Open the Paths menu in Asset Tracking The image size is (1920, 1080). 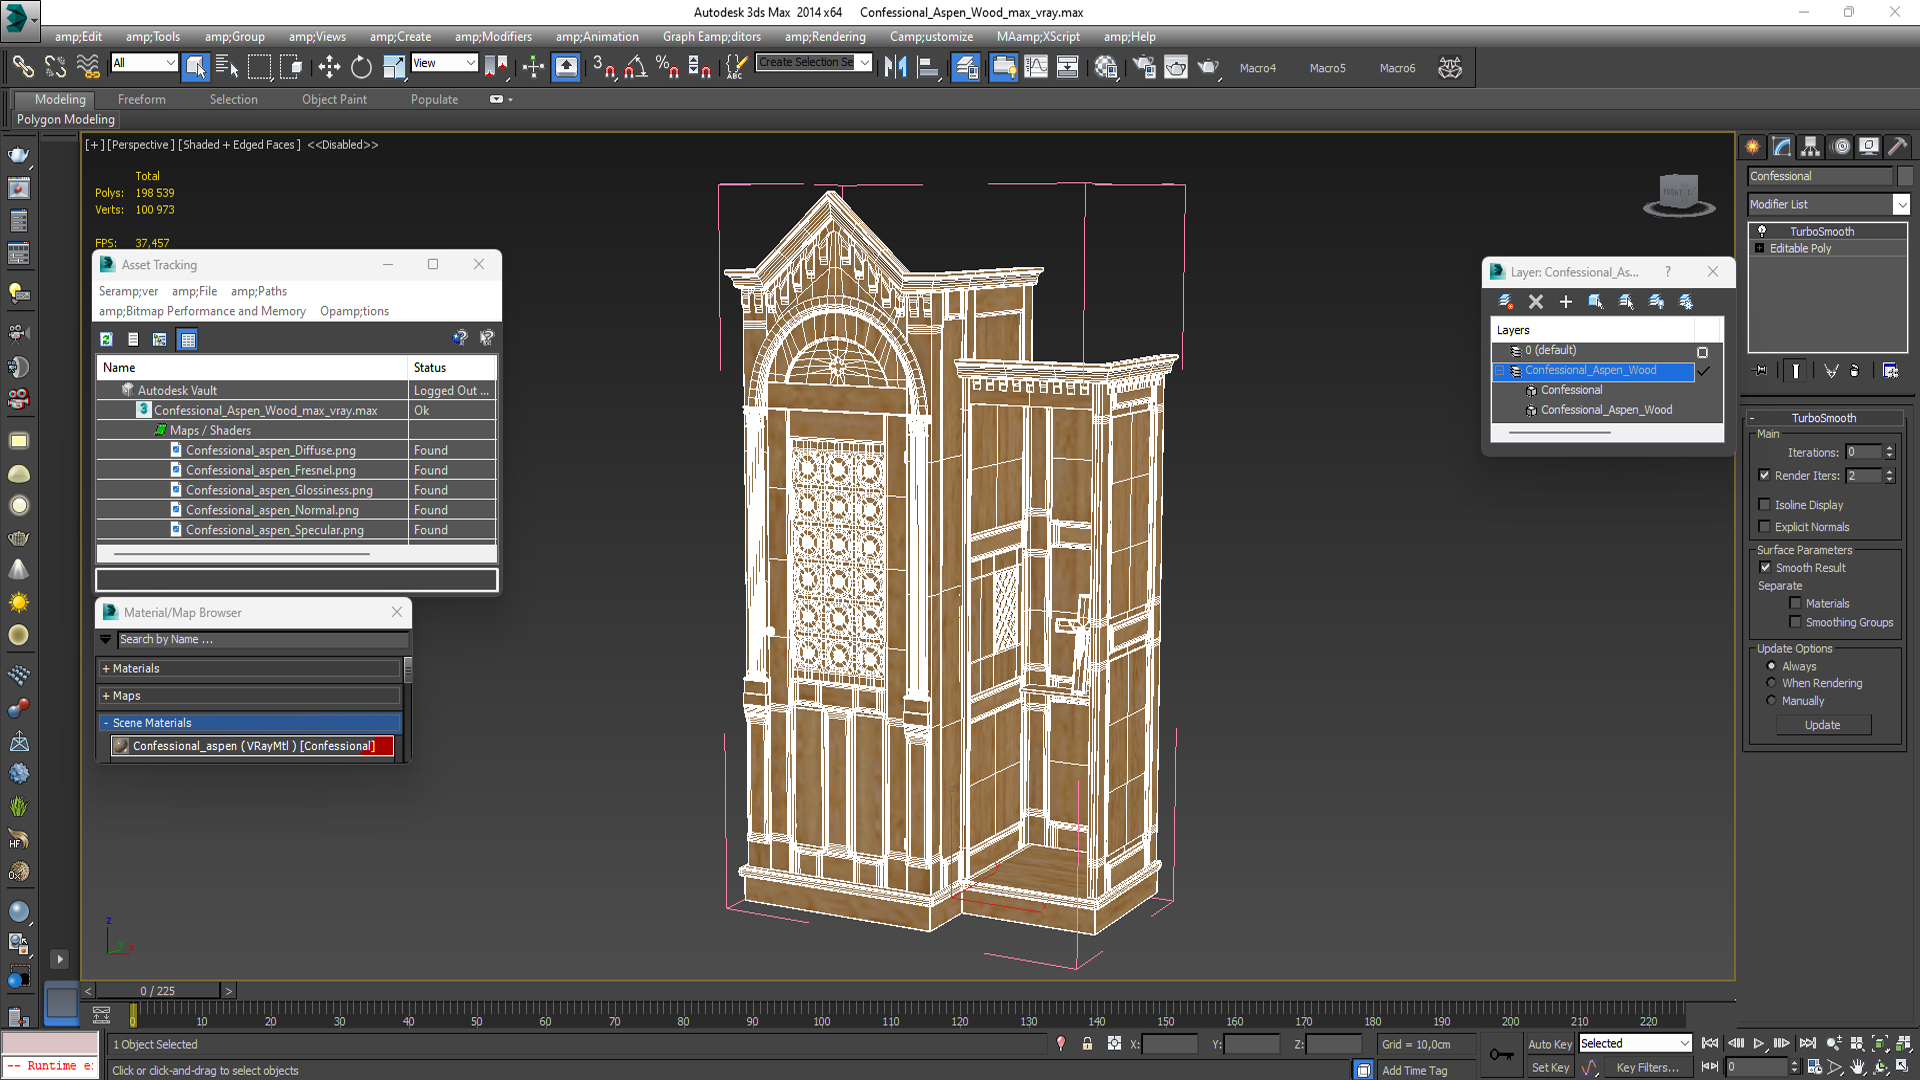259,291
